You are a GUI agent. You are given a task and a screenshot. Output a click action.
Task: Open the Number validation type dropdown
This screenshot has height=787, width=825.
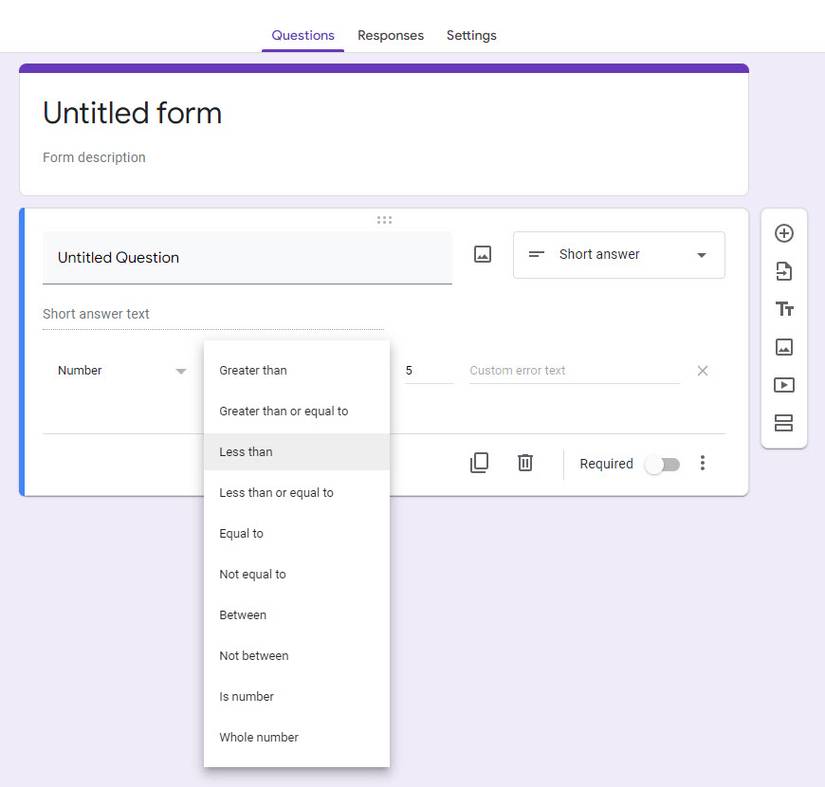click(x=120, y=370)
